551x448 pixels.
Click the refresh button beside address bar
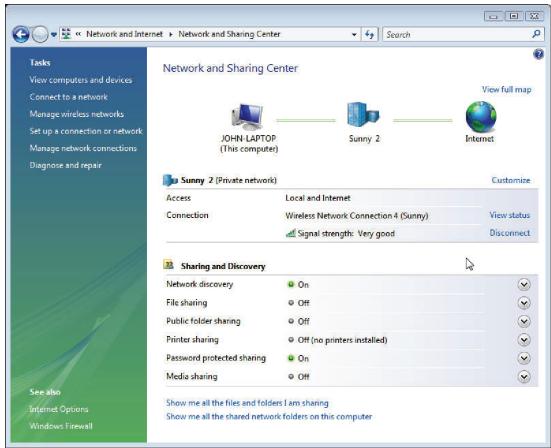(x=370, y=34)
